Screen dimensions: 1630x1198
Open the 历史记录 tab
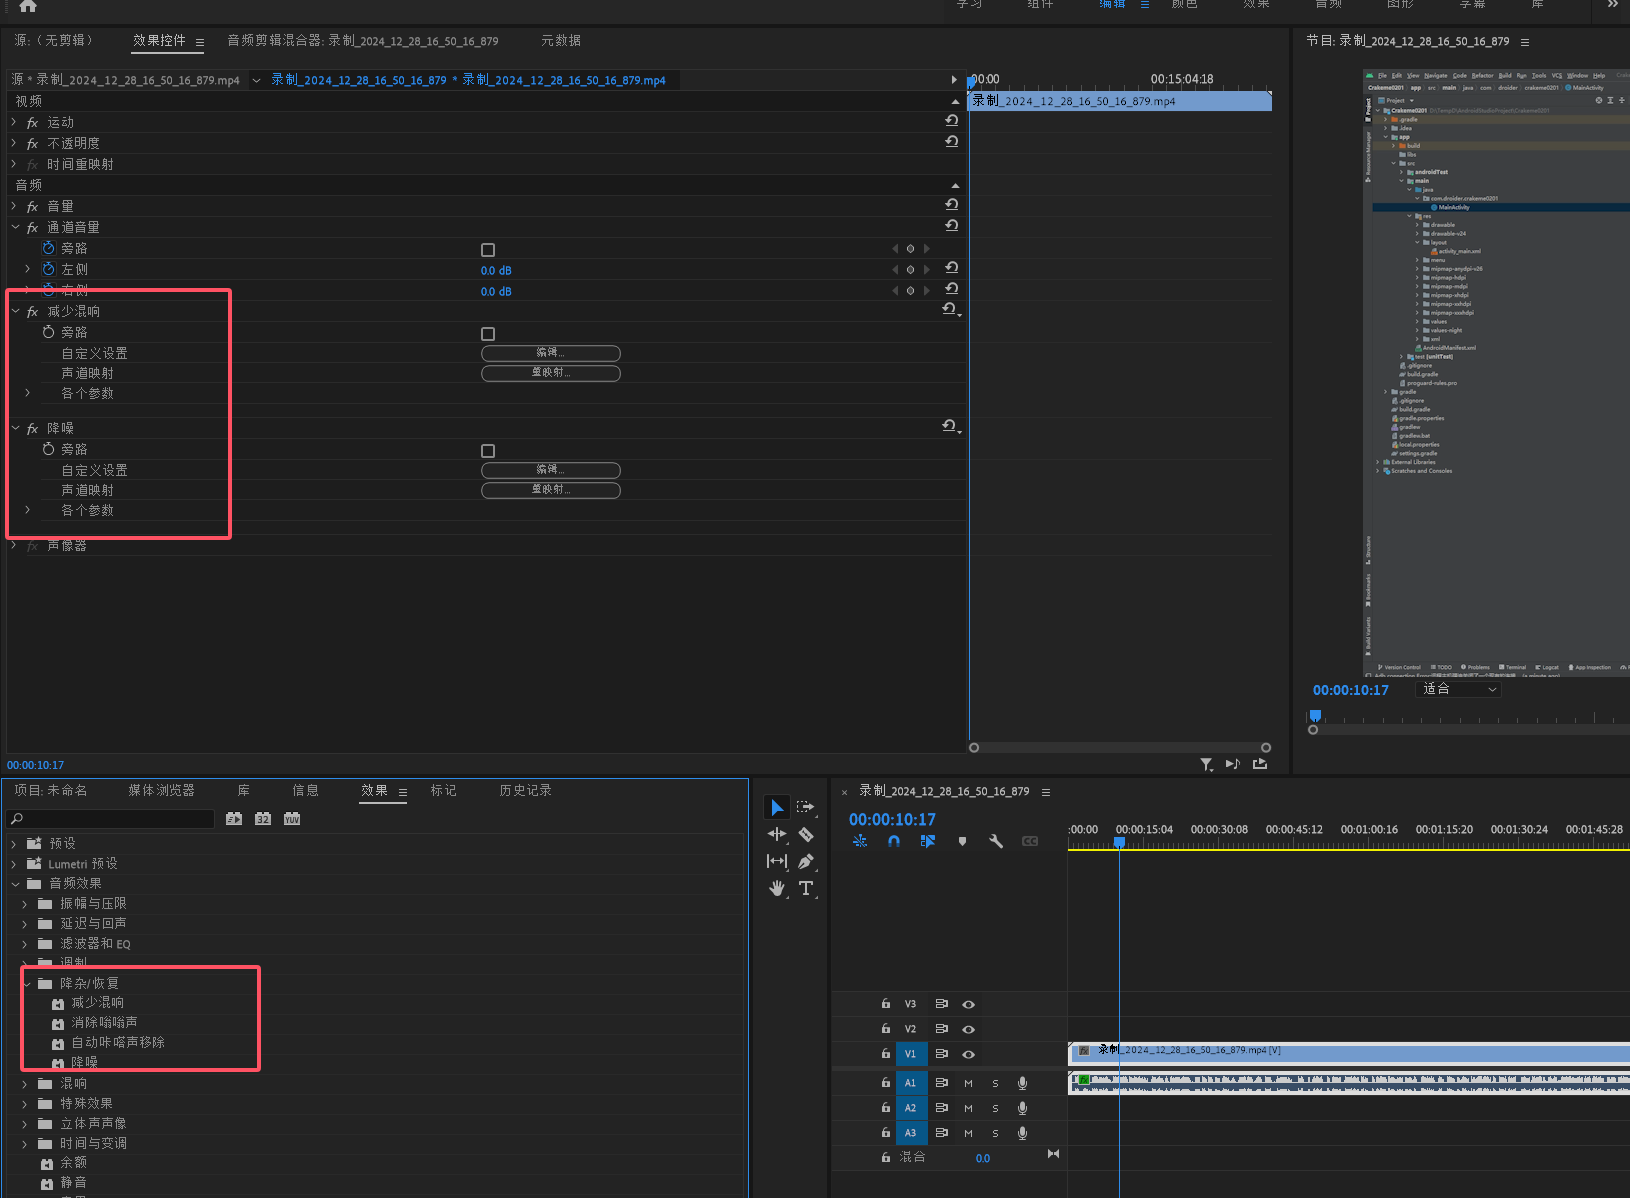[525, 790]
